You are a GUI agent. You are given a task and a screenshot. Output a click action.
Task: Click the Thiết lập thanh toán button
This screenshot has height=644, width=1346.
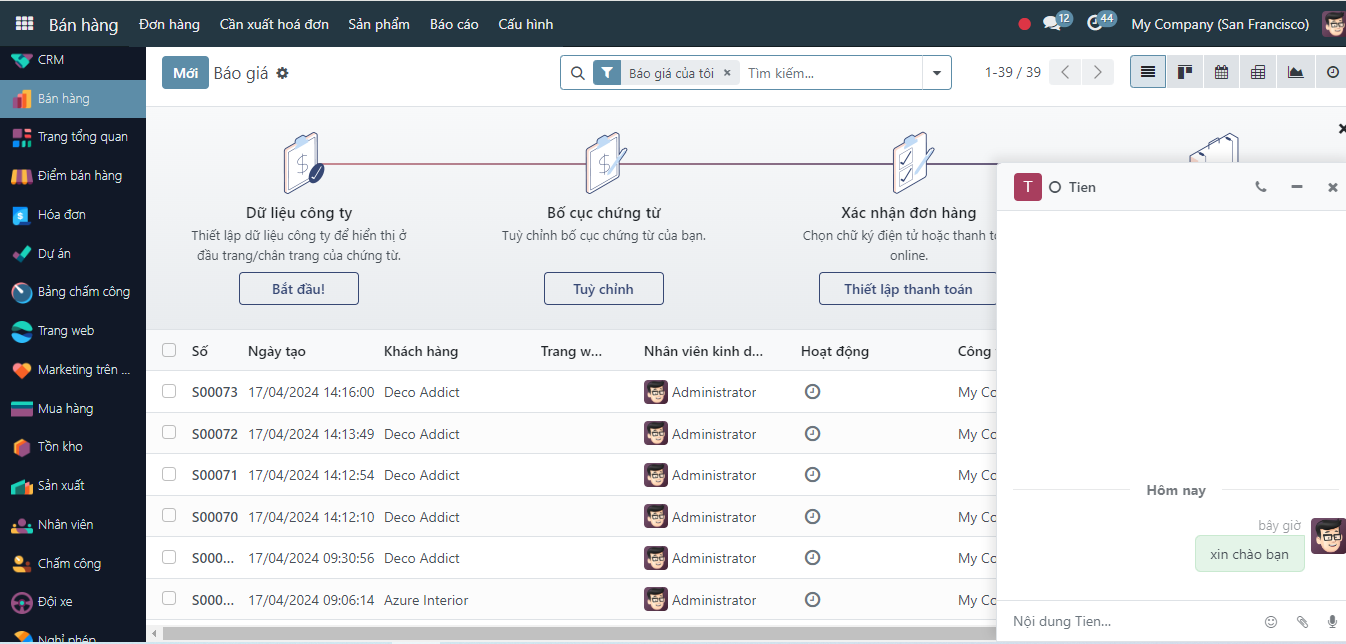908,289
